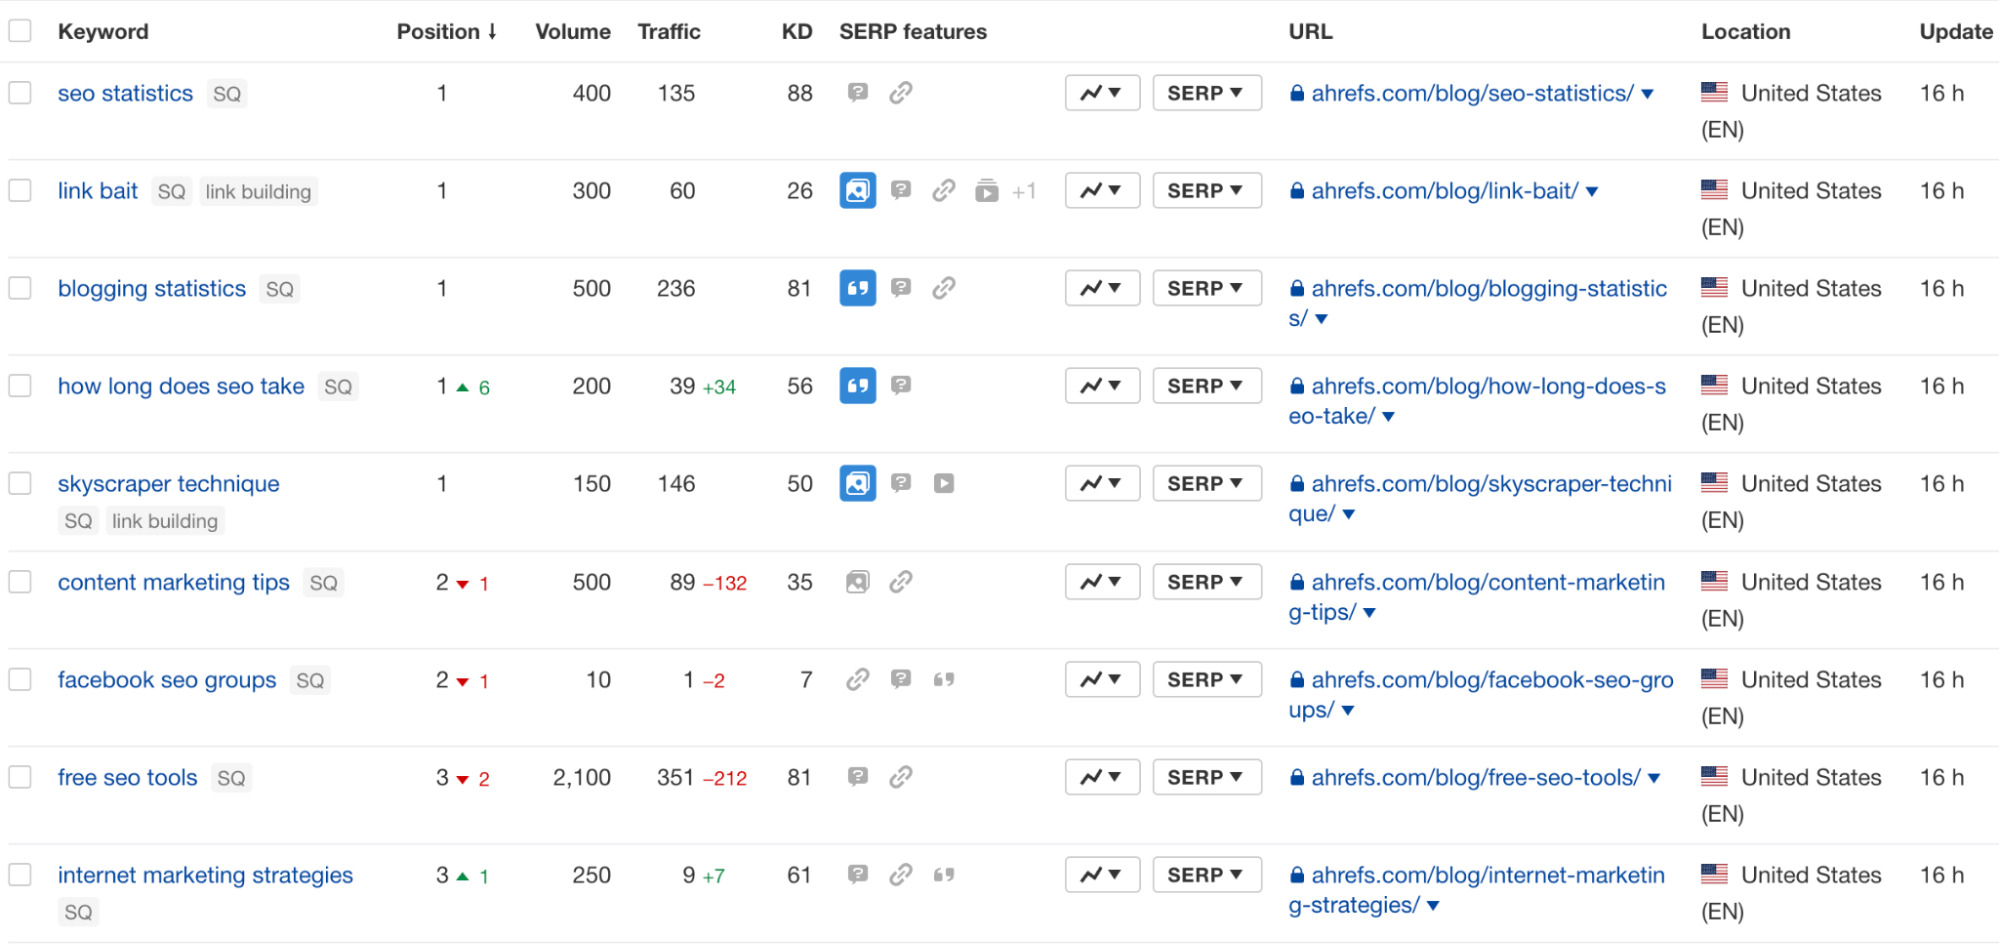Sort by the Position column header
Image resolution: width=1999 pixels, height=945 pixels.
coord(446,31)
